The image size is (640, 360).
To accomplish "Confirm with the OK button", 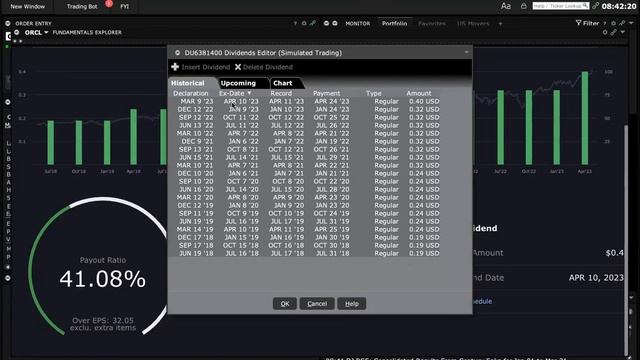I will [x=285, y=304].
